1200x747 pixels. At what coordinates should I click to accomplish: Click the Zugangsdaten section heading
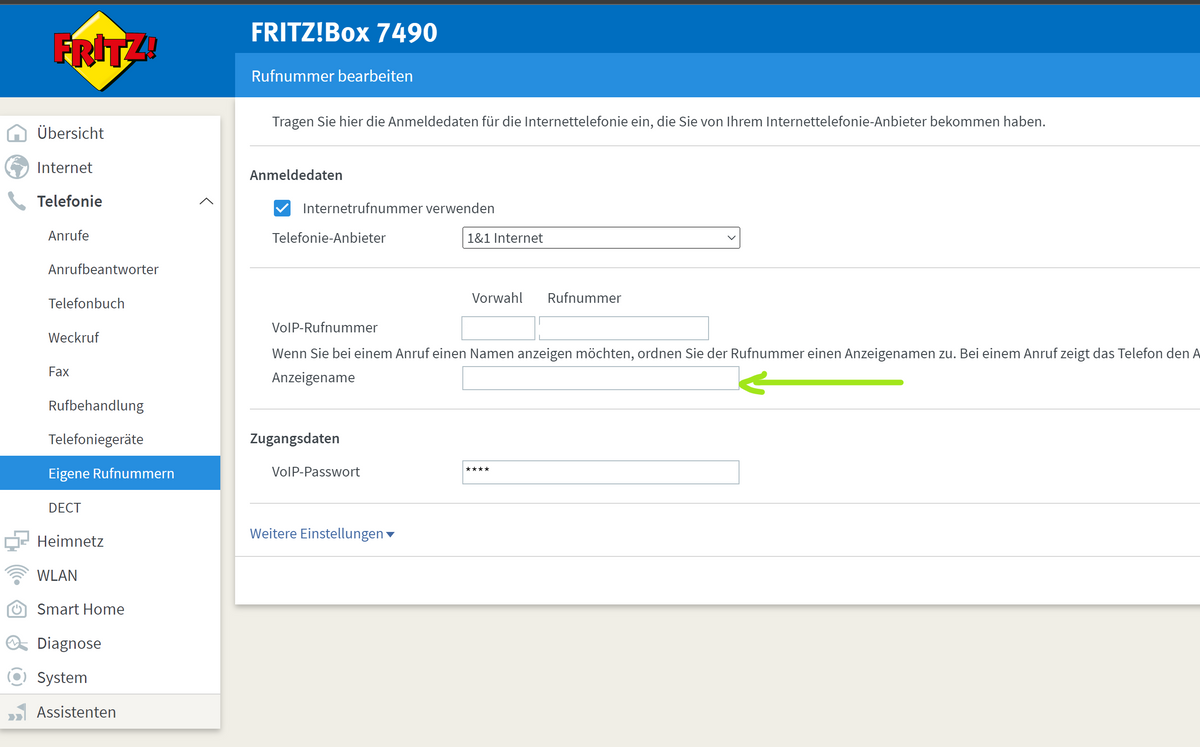295,438
